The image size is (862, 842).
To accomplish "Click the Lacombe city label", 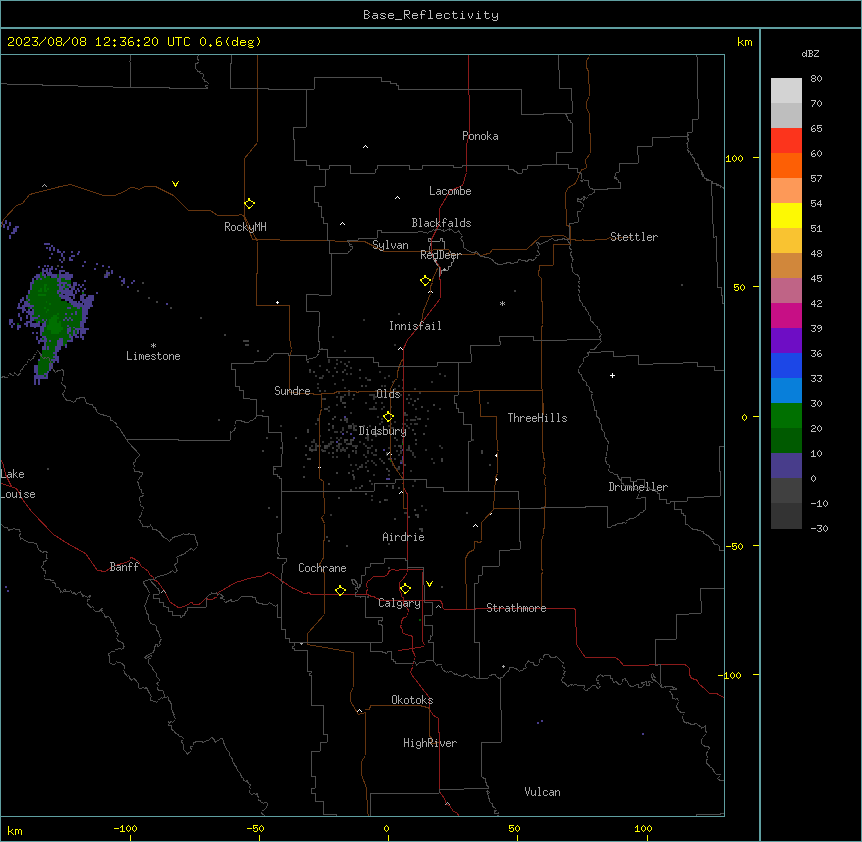I will tap(450, 191).
